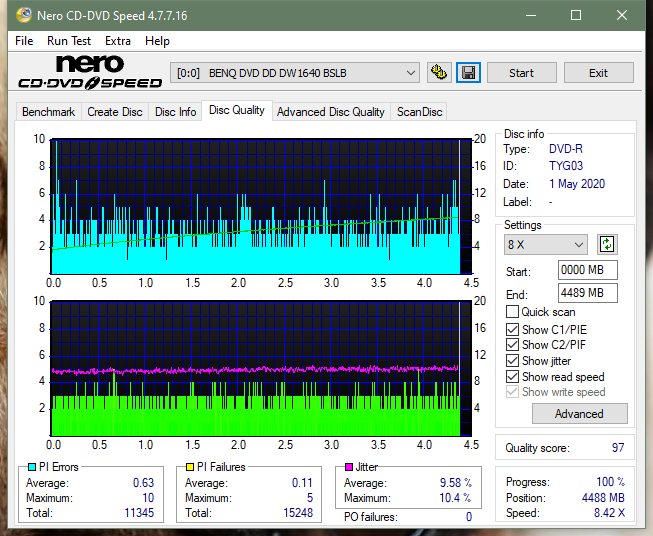Click the save floppy disk icon
This screenshot has width=653, height=536.
tap(469, 73)
